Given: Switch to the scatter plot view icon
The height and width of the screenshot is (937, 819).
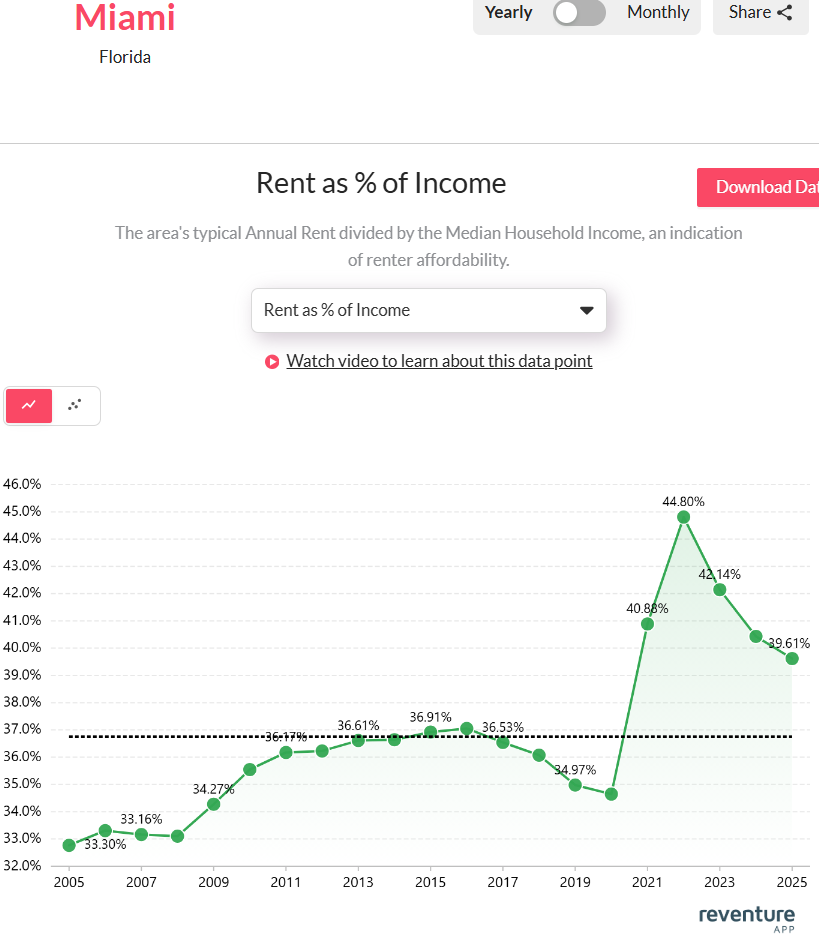Looking at the screenshot, I should click(74, 406).
